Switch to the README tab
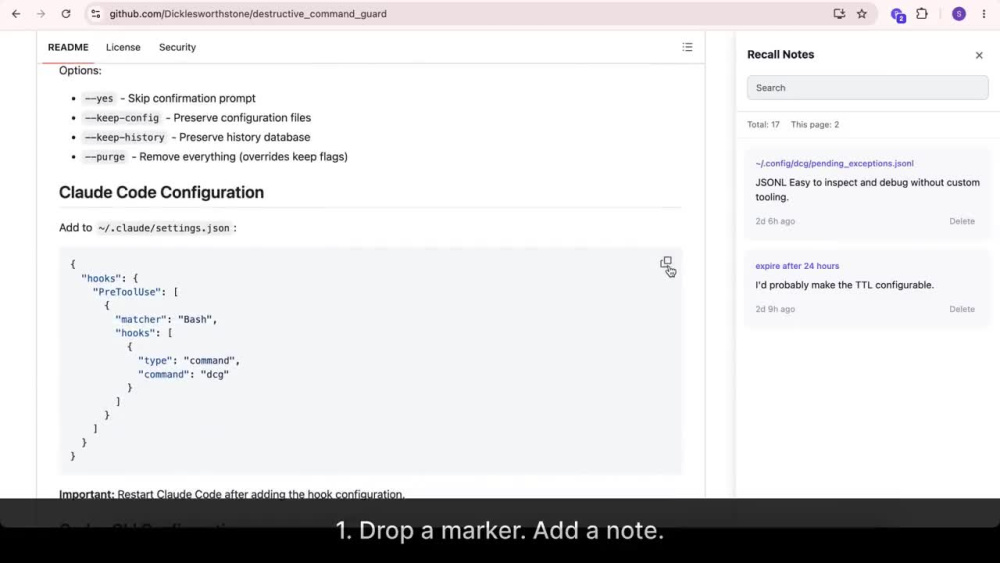Viewport: 1000px width, 563px height. 68,47
